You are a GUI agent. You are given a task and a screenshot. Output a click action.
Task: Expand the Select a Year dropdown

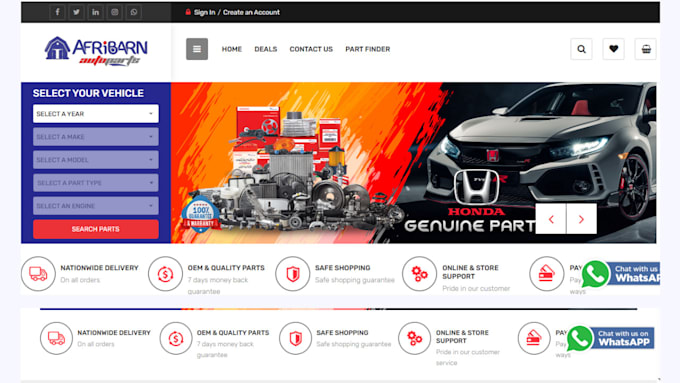(x=96, y=114)
